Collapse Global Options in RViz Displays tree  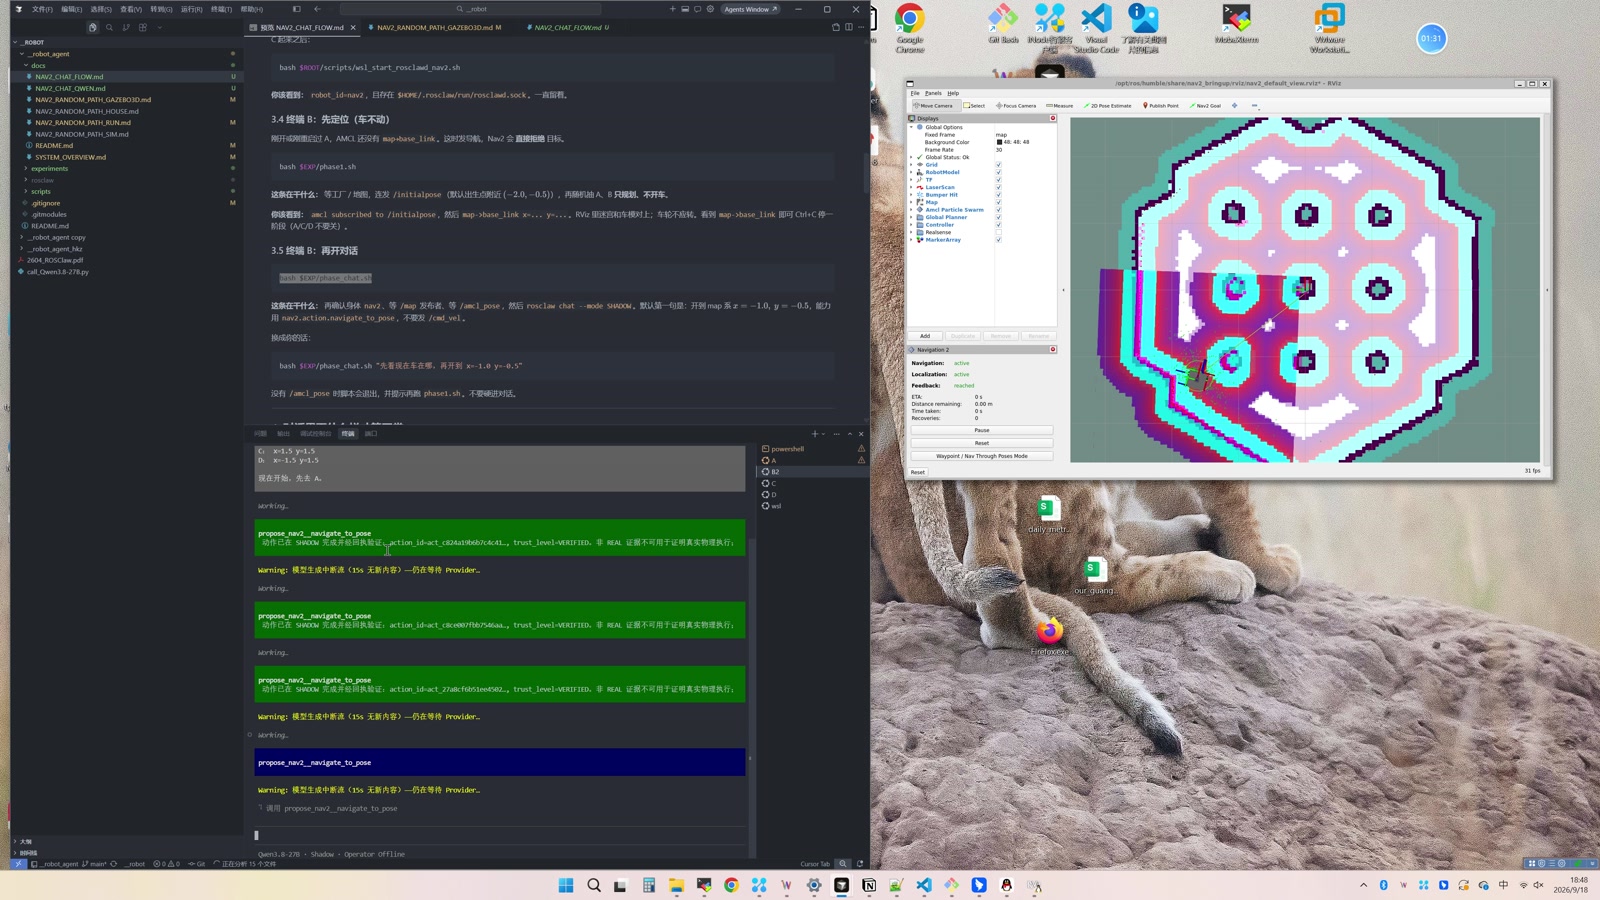[x=911, y=127]
